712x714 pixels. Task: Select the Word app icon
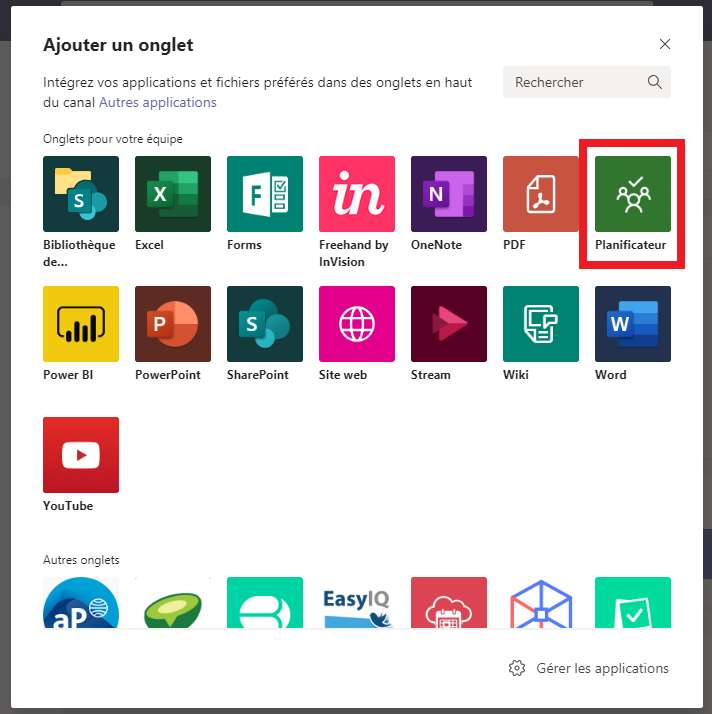click(x=633, y=324)
